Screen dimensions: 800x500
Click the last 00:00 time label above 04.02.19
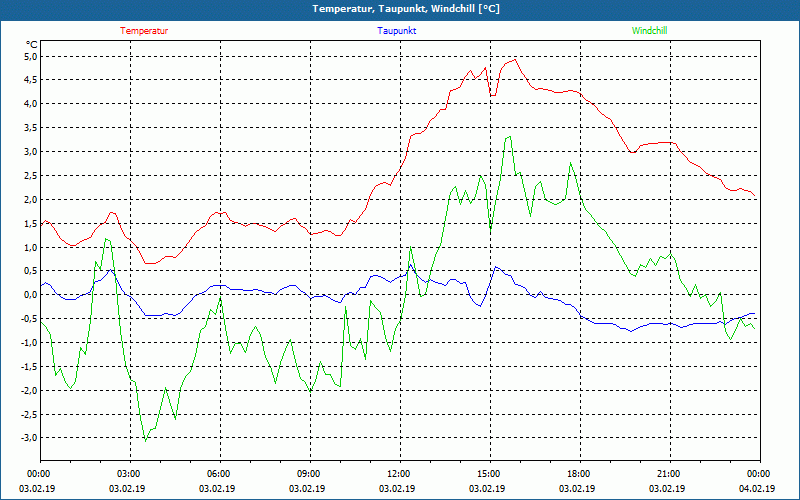(760, 474)
